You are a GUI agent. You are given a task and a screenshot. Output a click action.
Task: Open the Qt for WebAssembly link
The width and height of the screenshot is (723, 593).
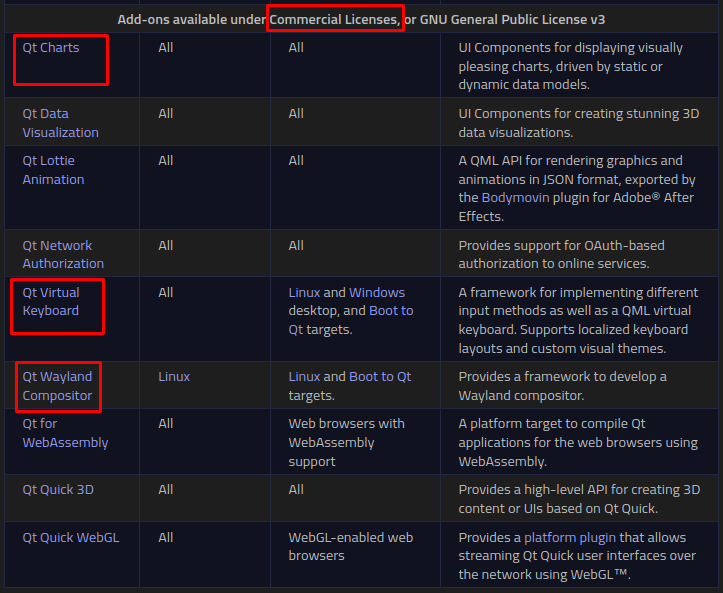(x=65, y=433)
